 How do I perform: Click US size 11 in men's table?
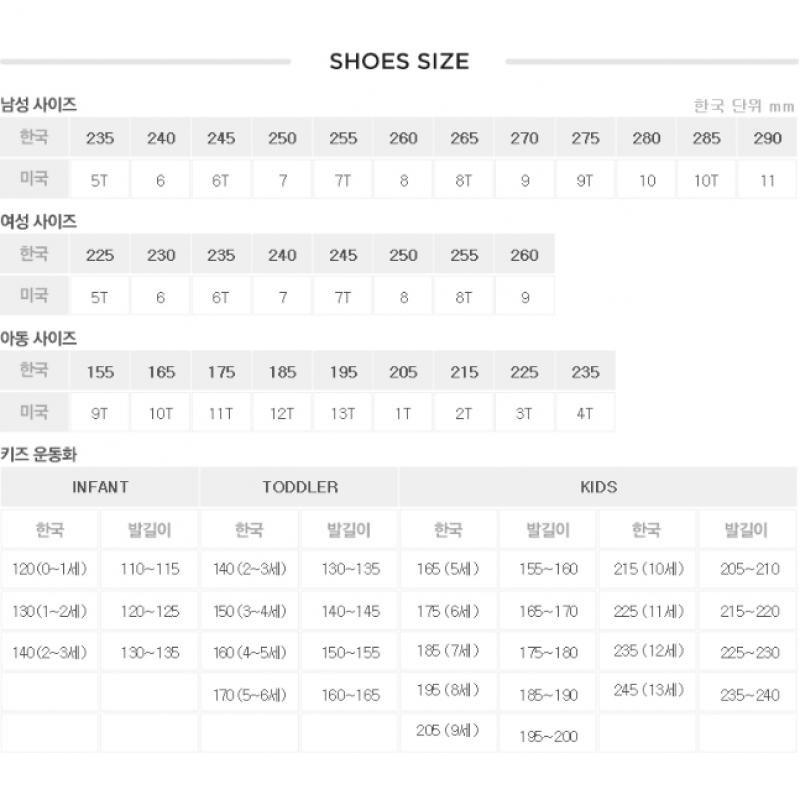point(767,181)
